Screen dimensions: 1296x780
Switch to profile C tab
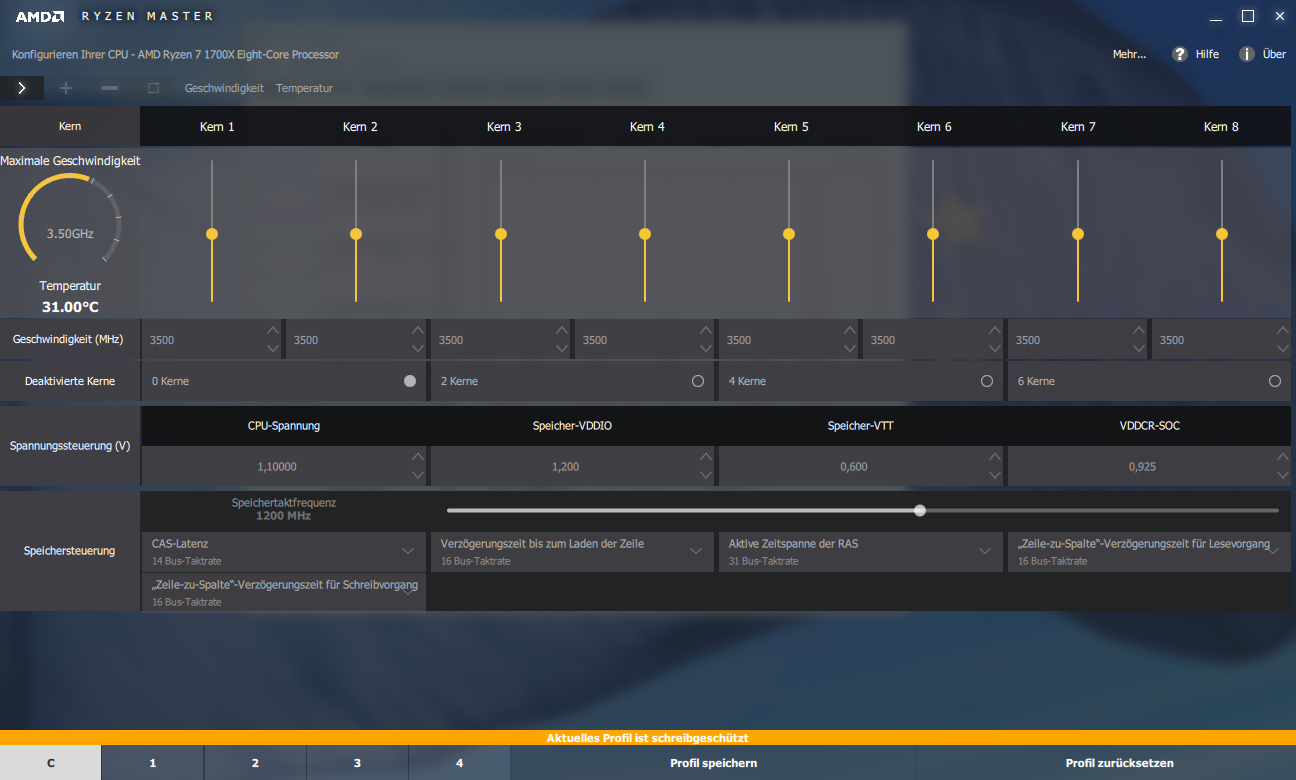[50, 763]
